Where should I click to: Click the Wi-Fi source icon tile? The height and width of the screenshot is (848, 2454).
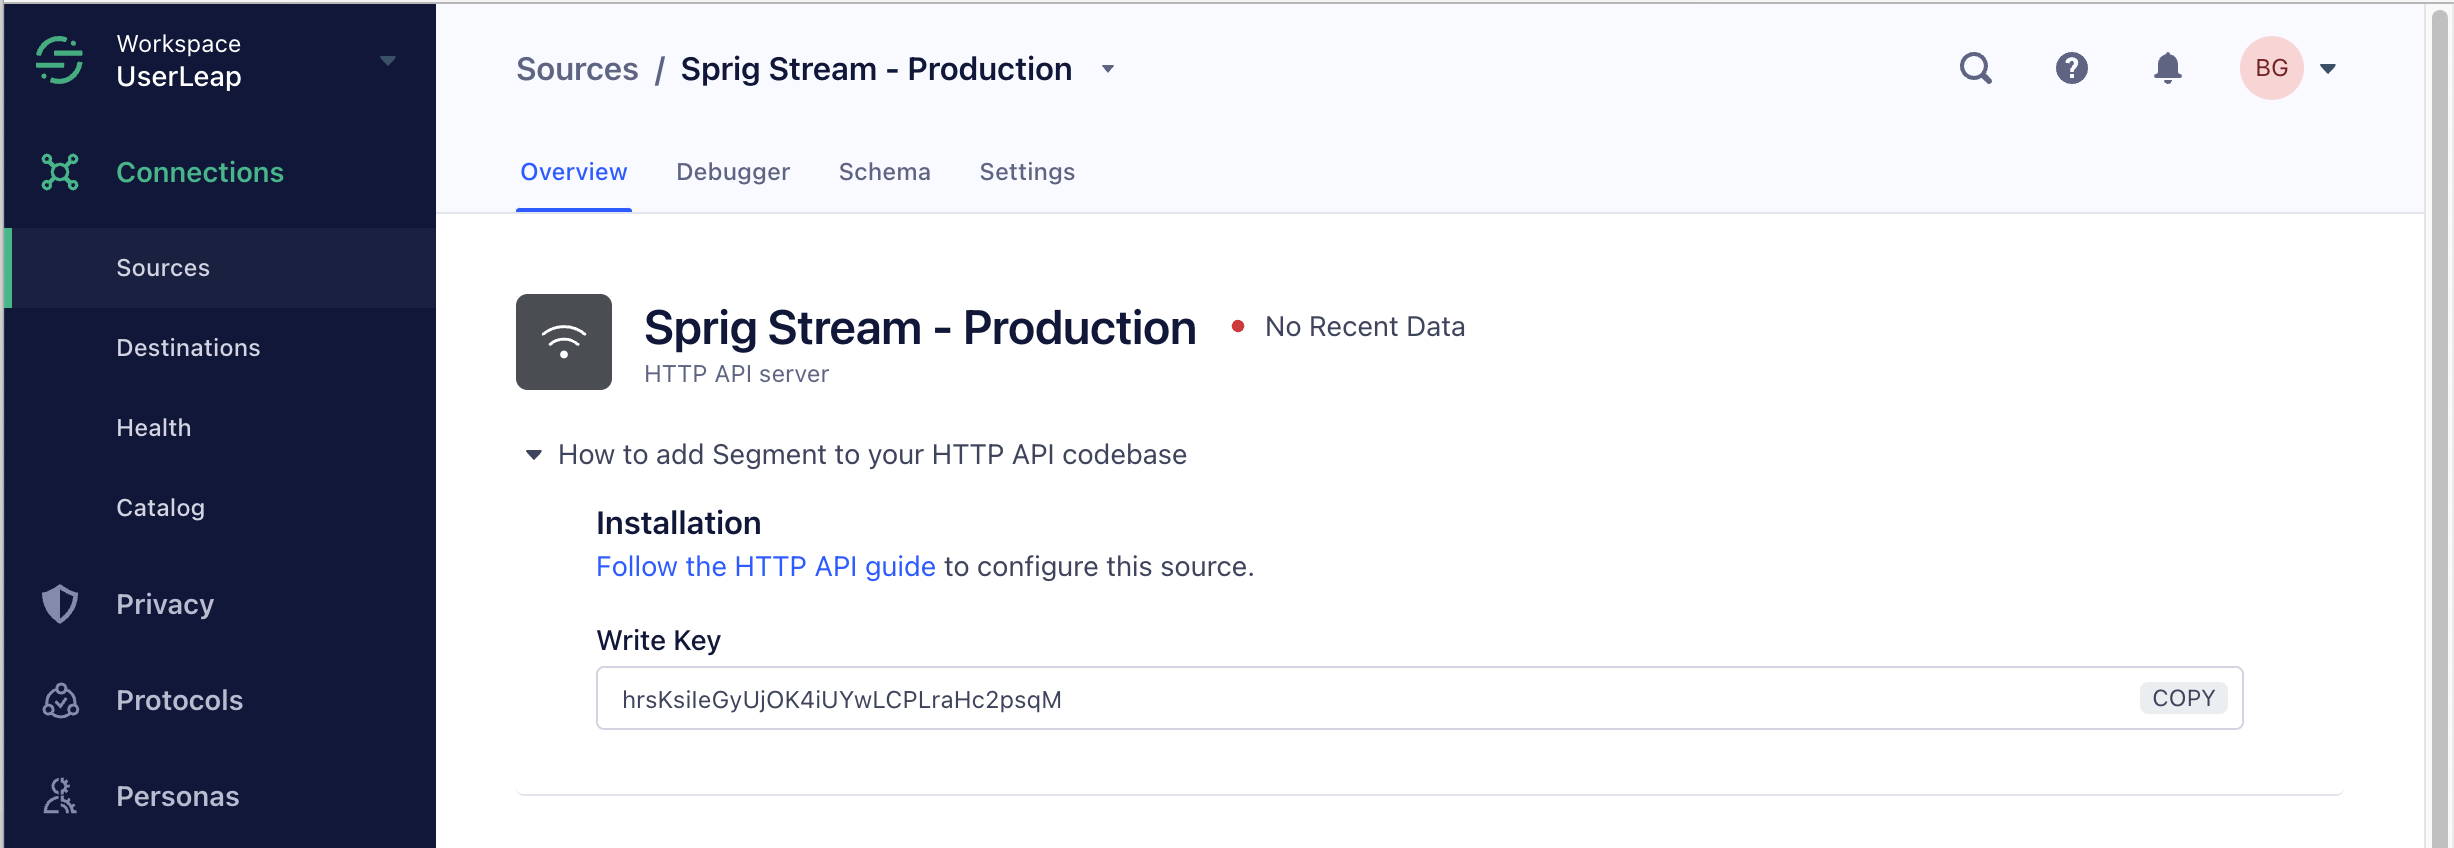(564, 342)
